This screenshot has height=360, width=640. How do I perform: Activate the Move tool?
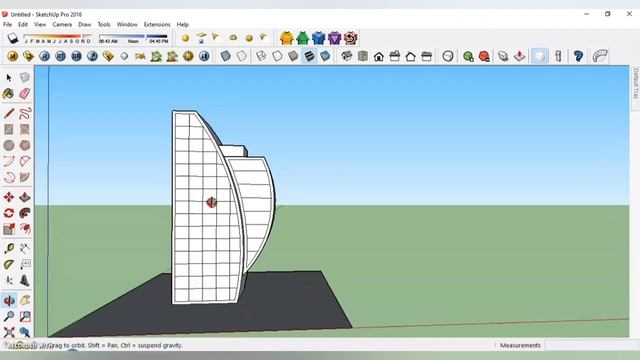click(x=9, y=197)
